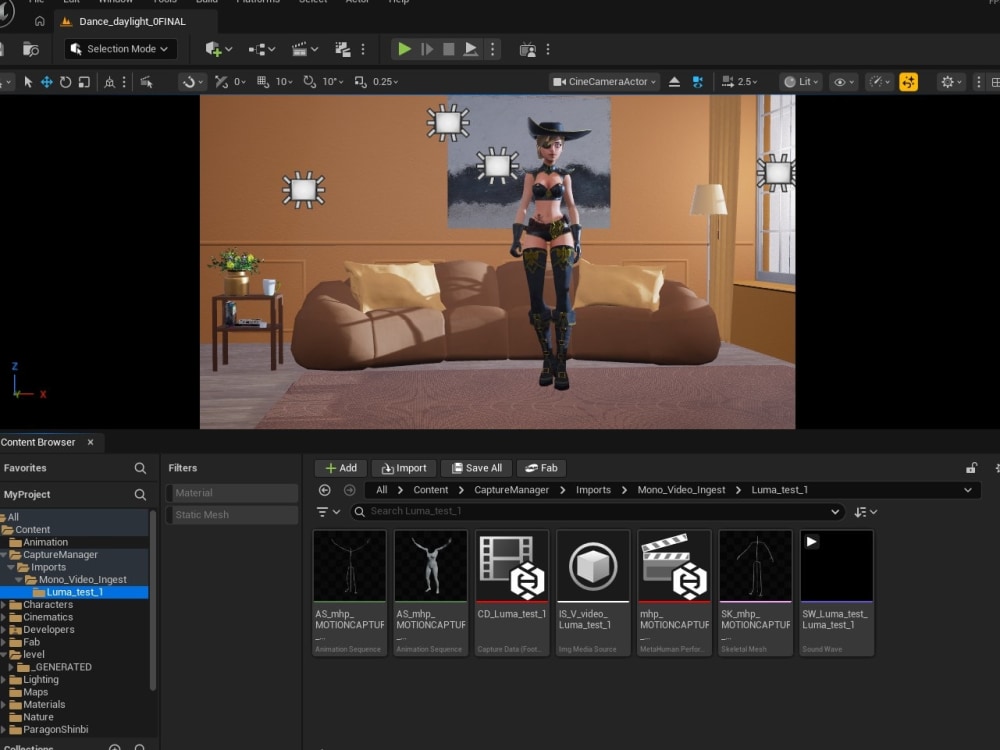
Task: Open the filter options icon dropdown
Action: pos(328,511)
